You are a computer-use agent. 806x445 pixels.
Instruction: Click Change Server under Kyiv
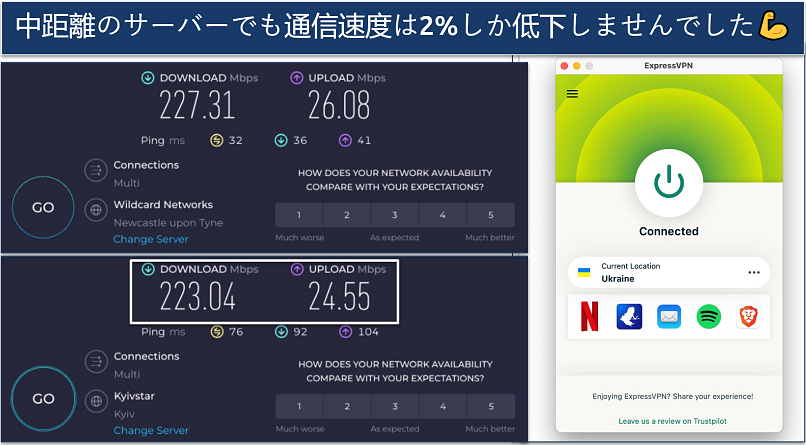point(150,431)
